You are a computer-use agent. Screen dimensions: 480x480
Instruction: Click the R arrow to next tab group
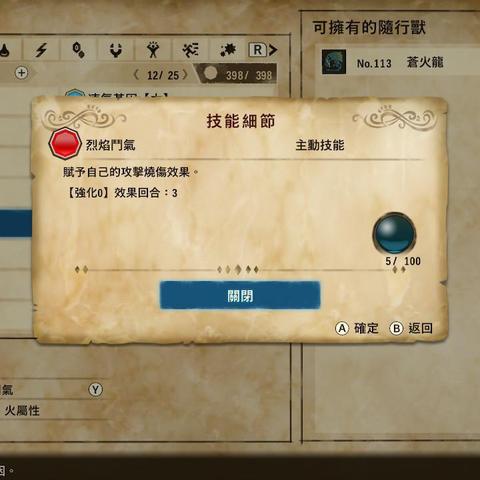(x=263, y=50)
